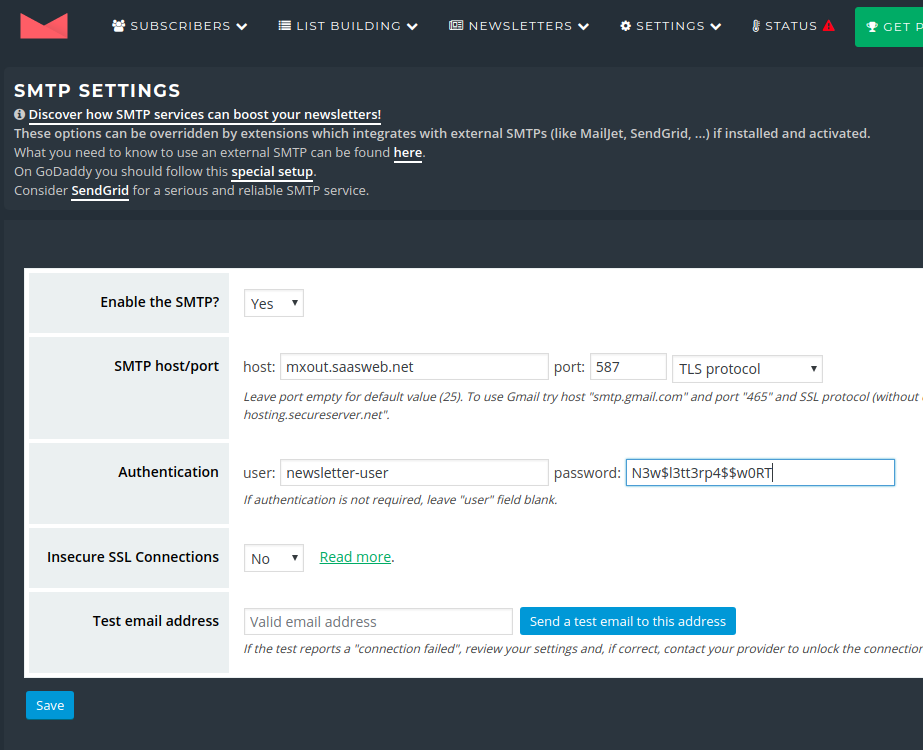Click the green GET button
Screen dimensions: 923x750
click(889, 27)
